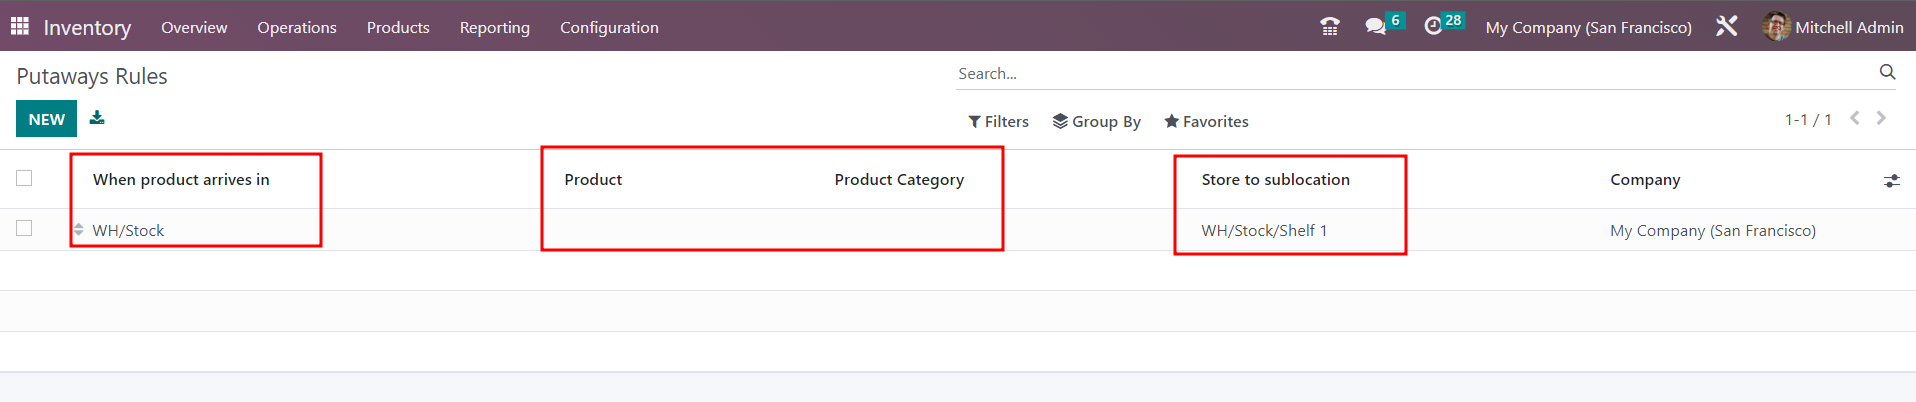Expand the Group By dropdown

tap(1096, 121)
